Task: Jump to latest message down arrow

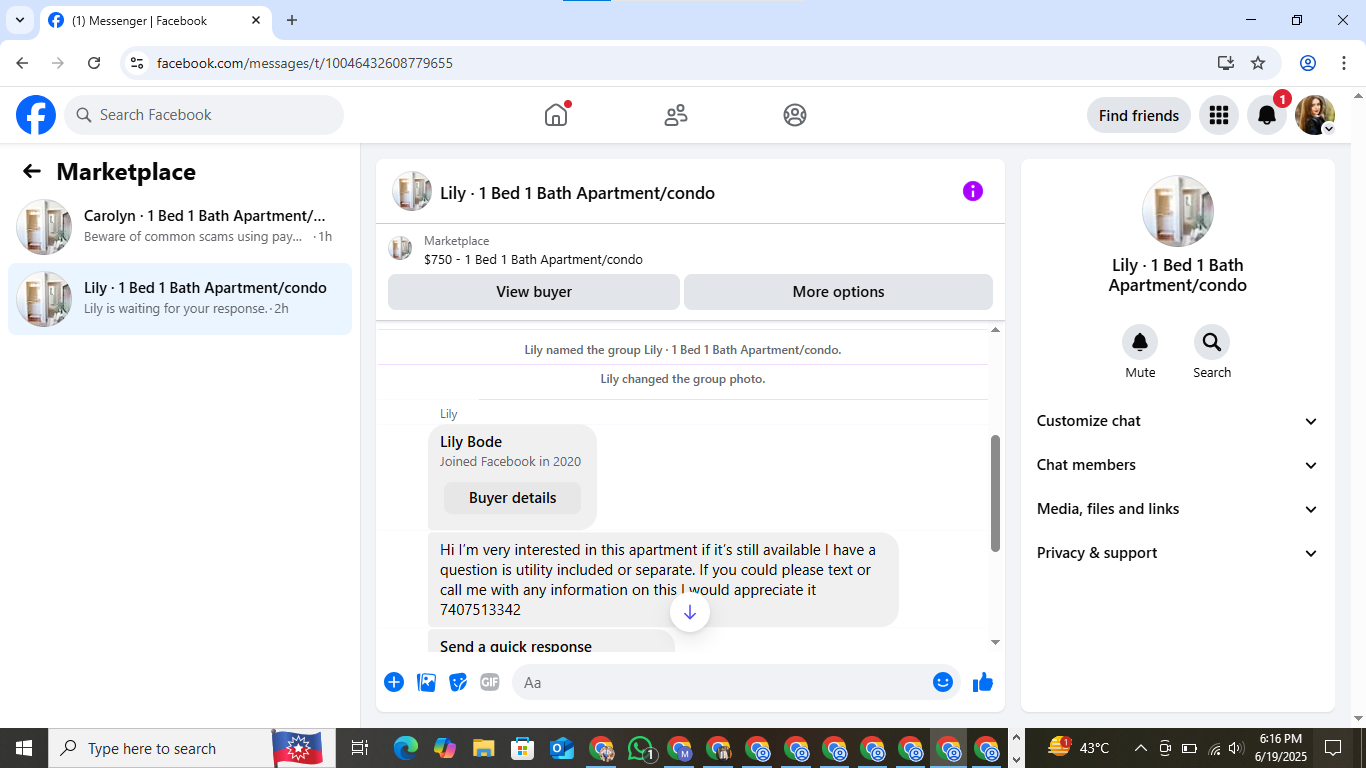Action: pyautogui.click(x=690, y=612)
